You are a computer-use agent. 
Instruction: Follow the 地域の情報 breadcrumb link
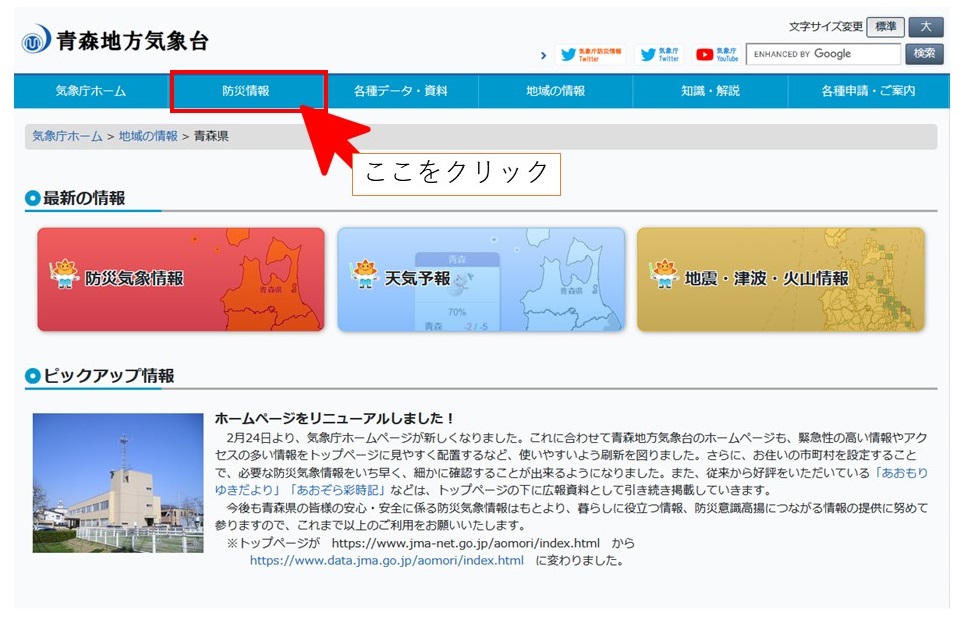click(148, 136)
